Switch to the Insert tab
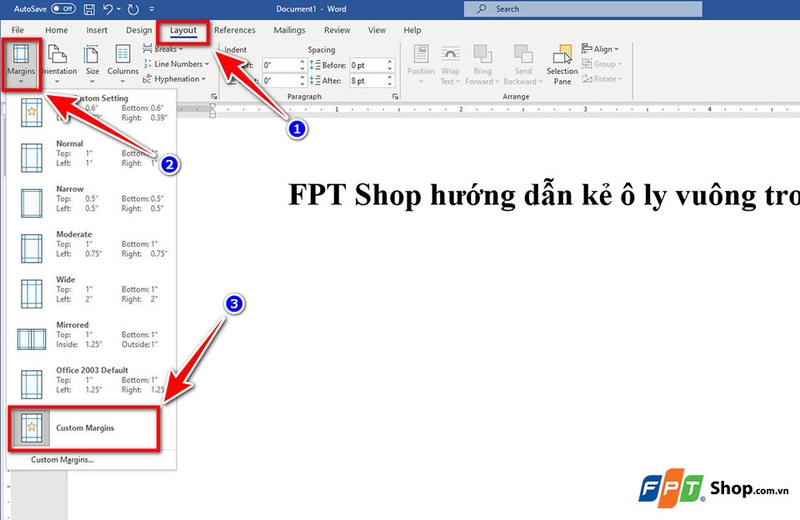This screenshot has width=800, height=520. pyautogui.click(x=96, y=30)
